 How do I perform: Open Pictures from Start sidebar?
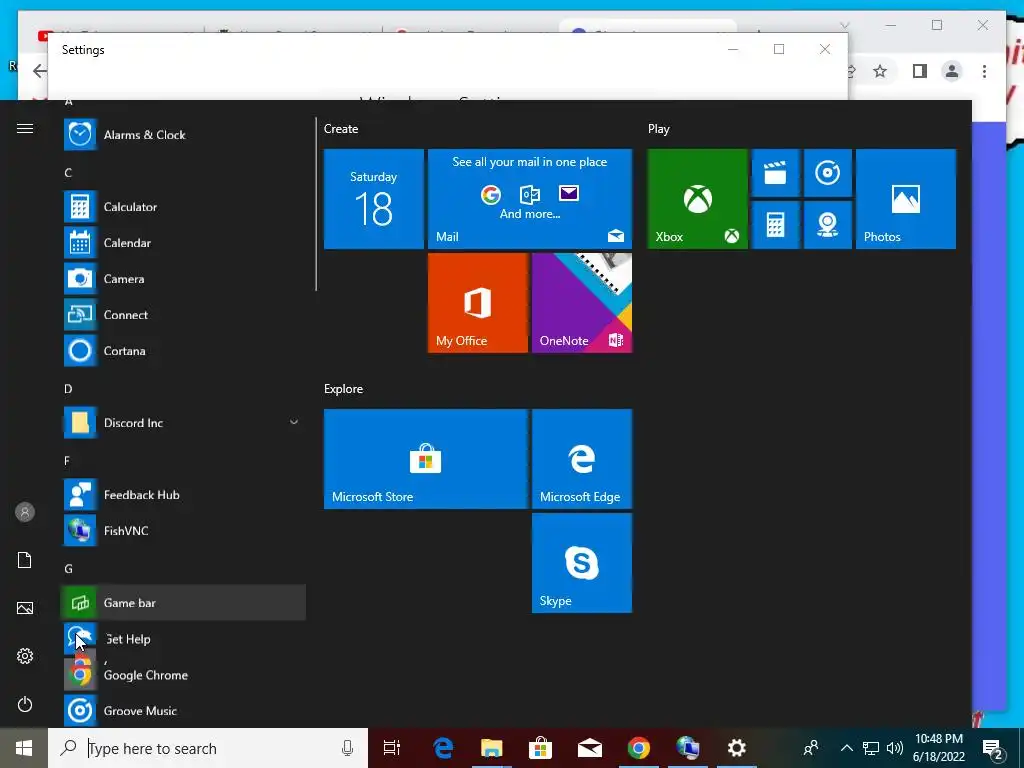click(25, 608)
